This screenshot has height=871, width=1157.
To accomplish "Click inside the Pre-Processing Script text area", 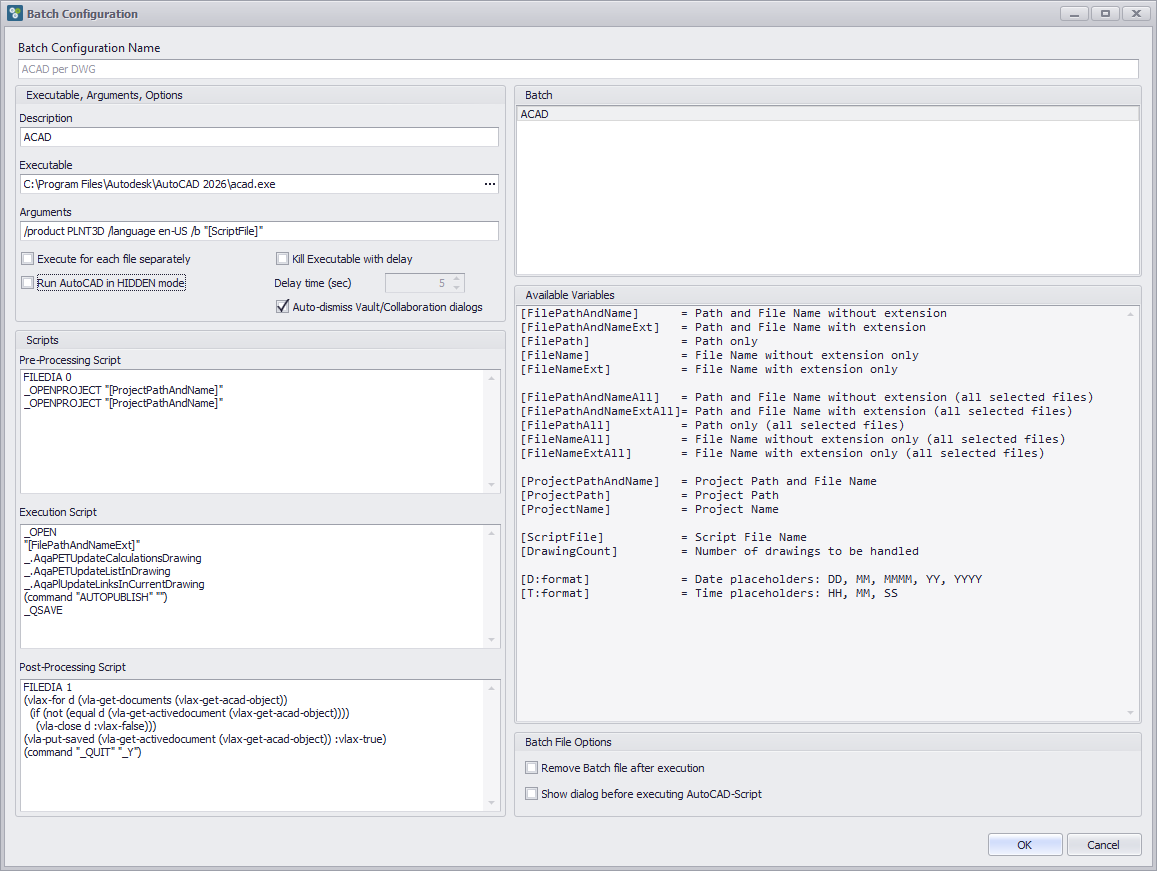I will point(252,431).
